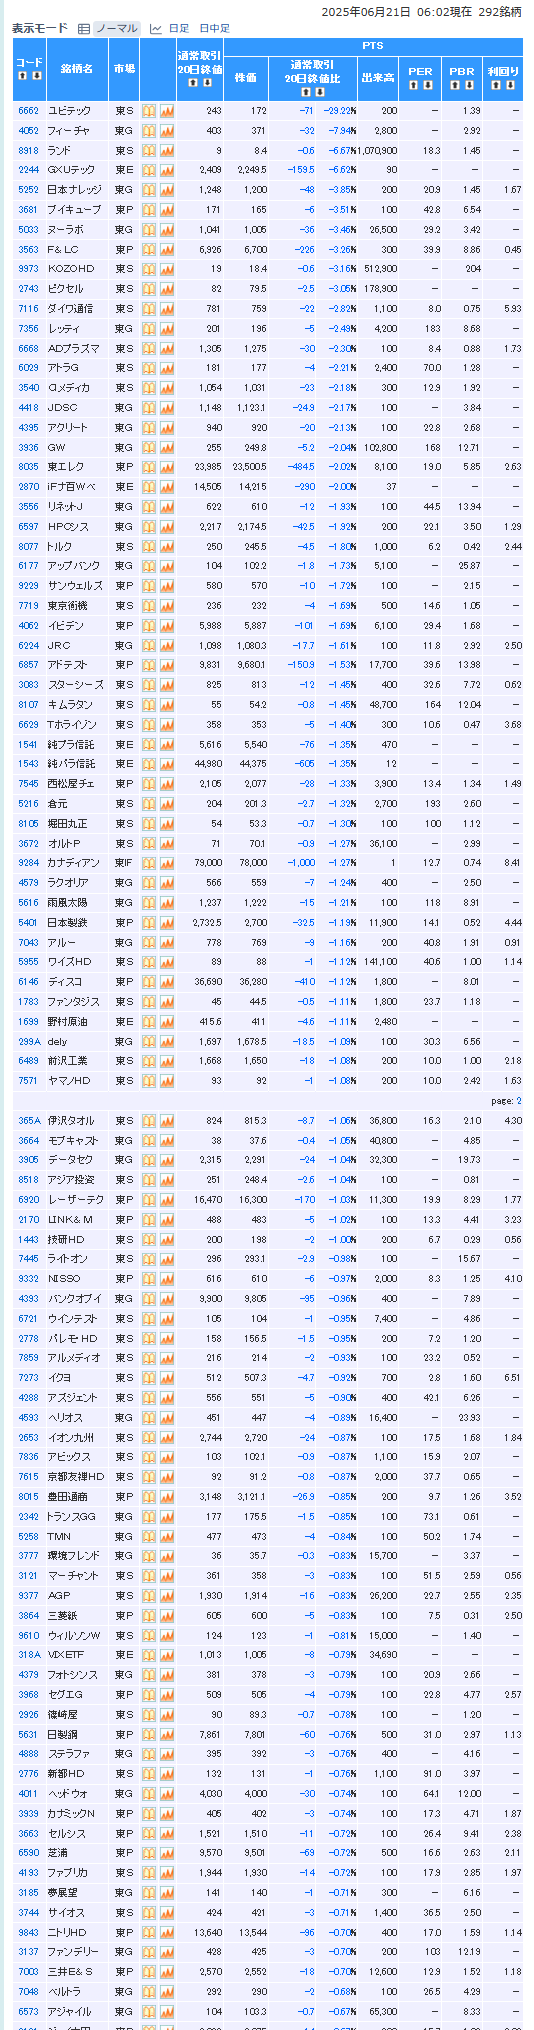Open the book icon for トルク
This screenshot has width=534, height=2030.
[149, 547]
